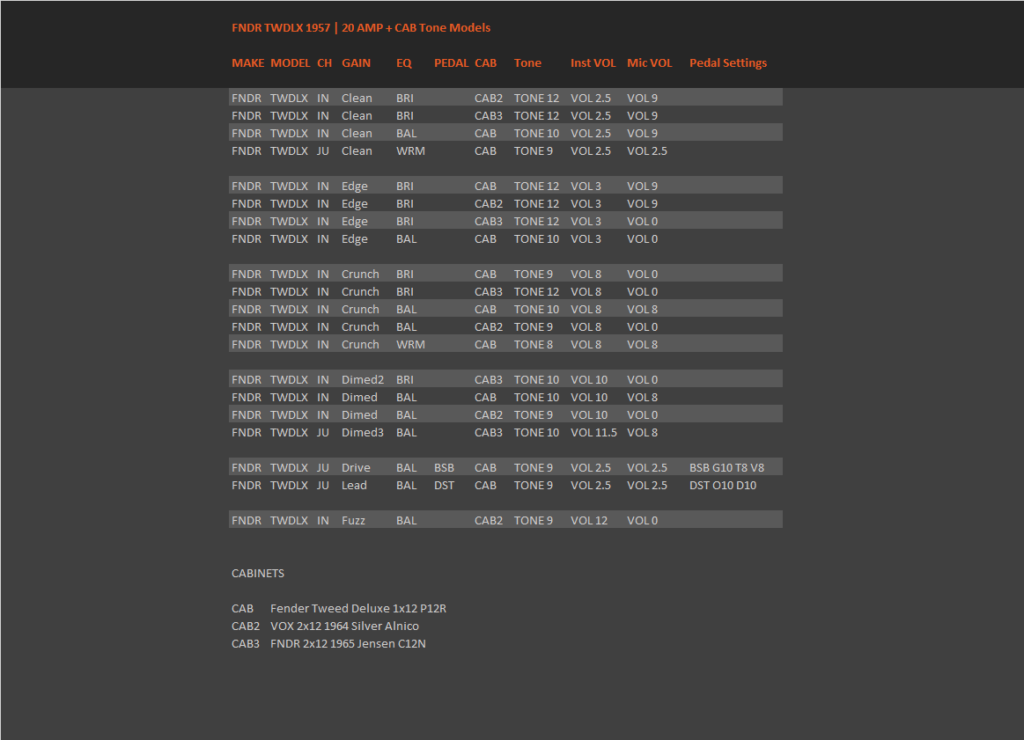Image resolution: width=1024 pixels, height=740 pixels.
Task: Click the CH column header
Action: [325, 63]
